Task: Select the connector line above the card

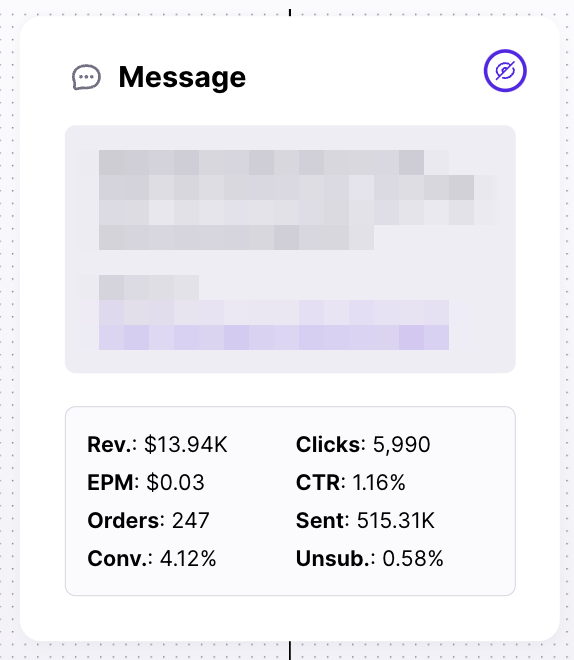Action: tap(290, 12)
